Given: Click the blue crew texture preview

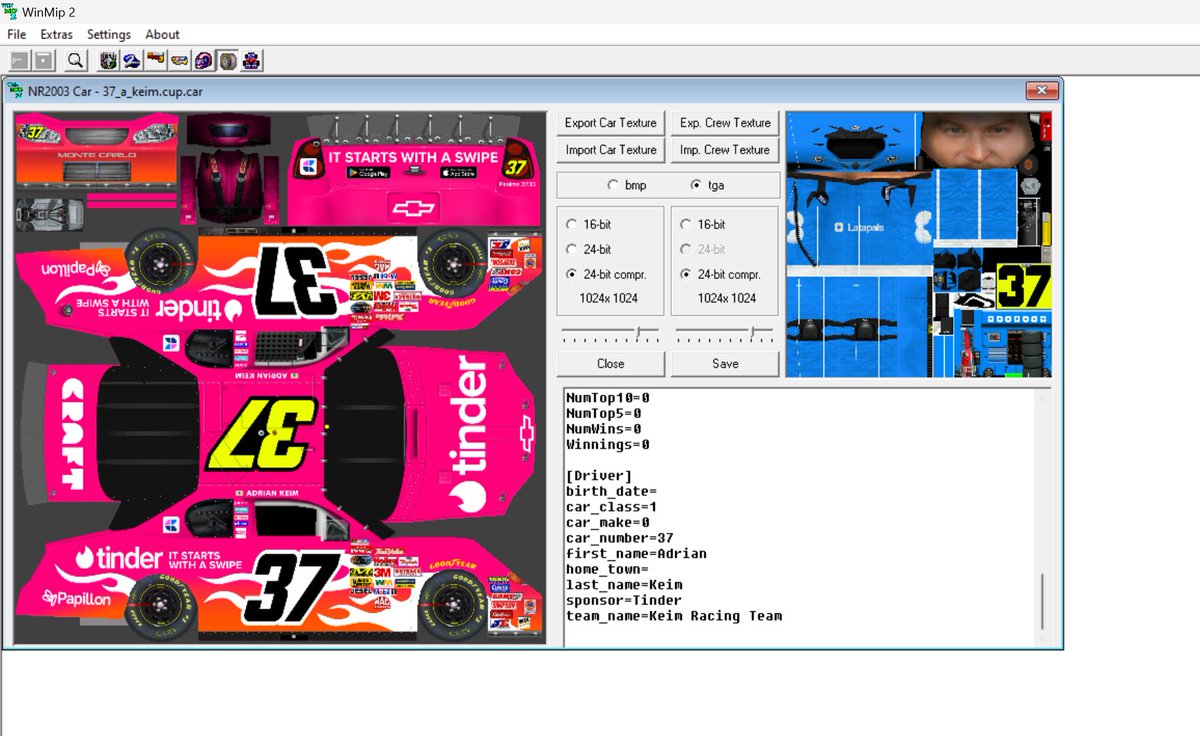Looking at the screenshot, I should tap(919, 244).
